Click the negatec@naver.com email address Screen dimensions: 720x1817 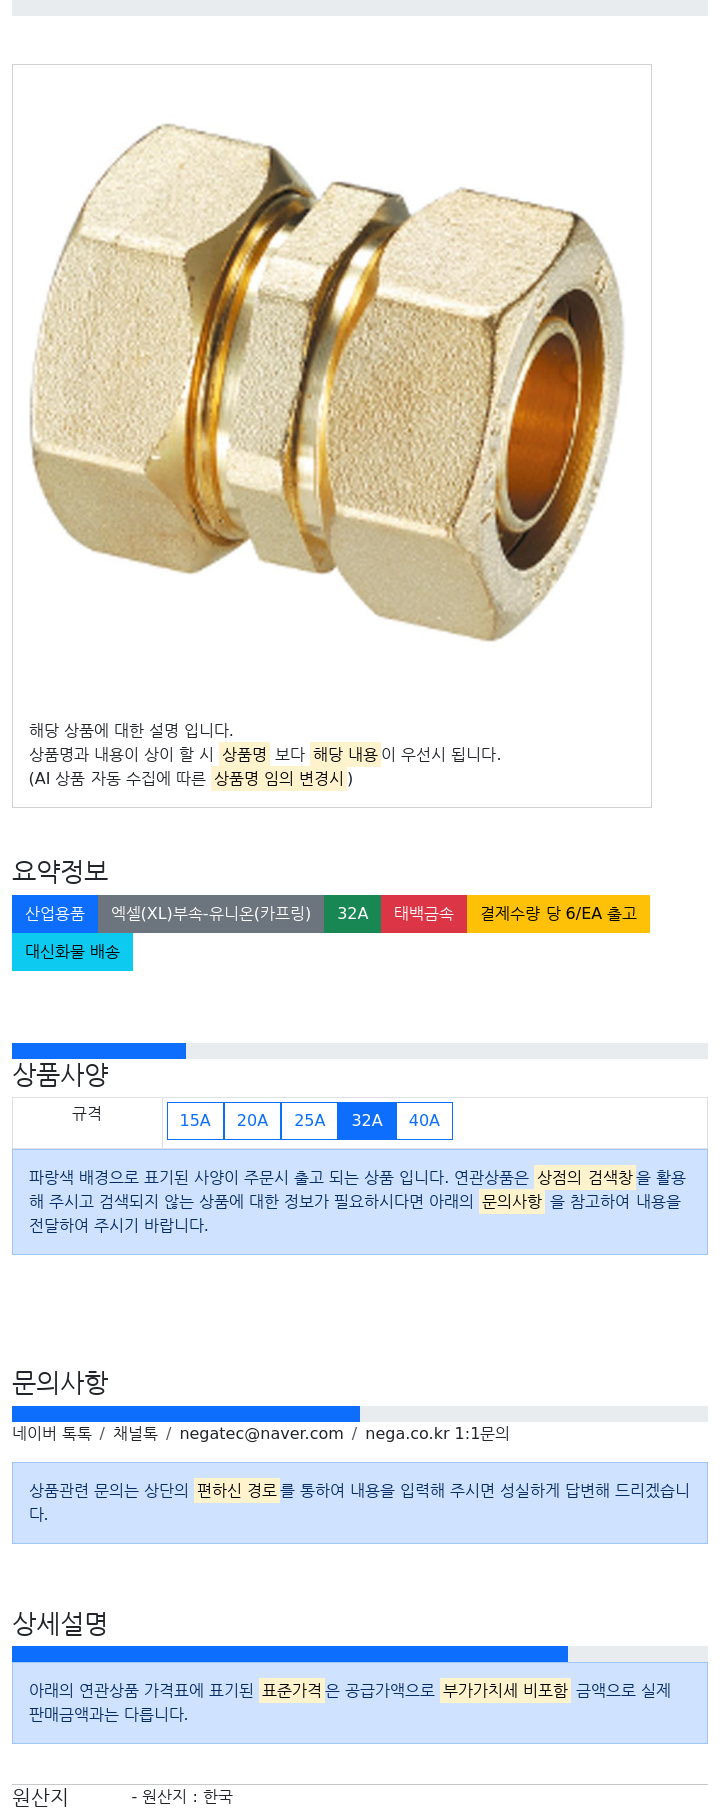(x=261, y=1434)
